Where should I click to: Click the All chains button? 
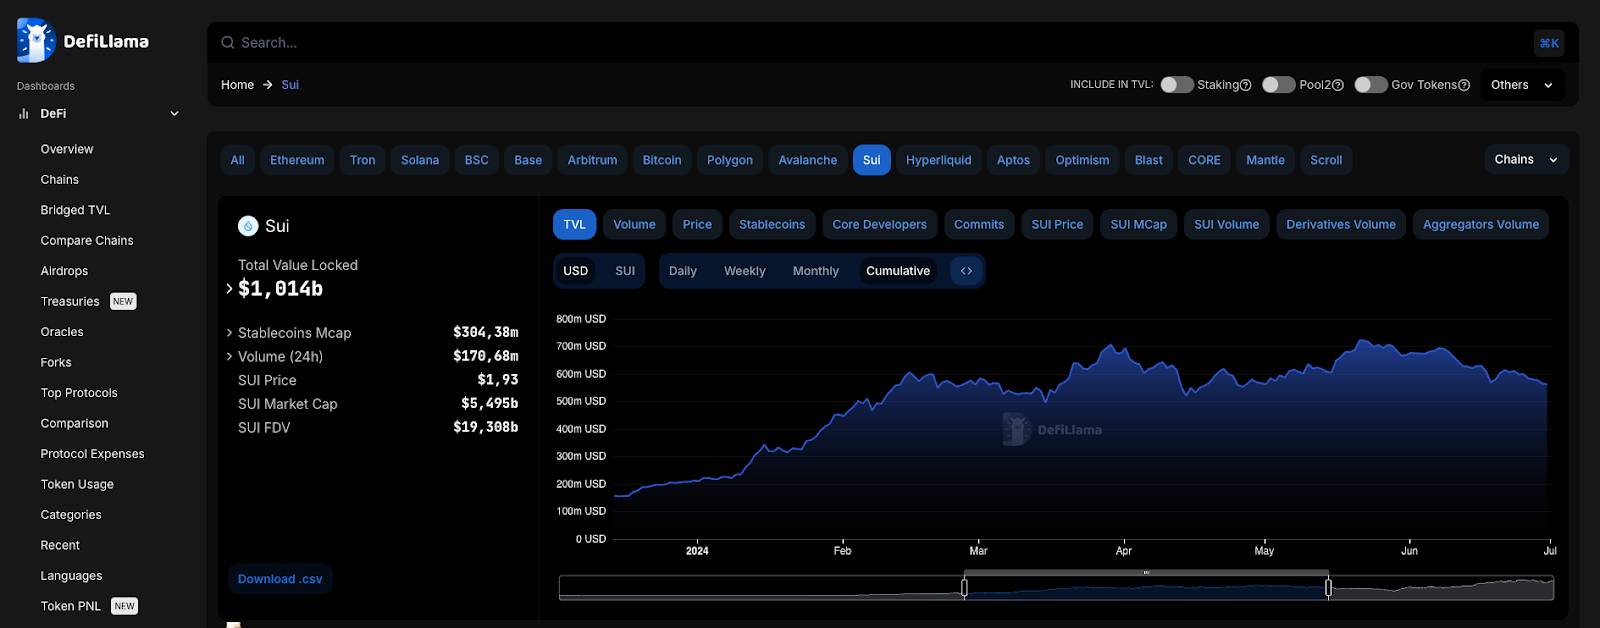click(x=237, y=160)
